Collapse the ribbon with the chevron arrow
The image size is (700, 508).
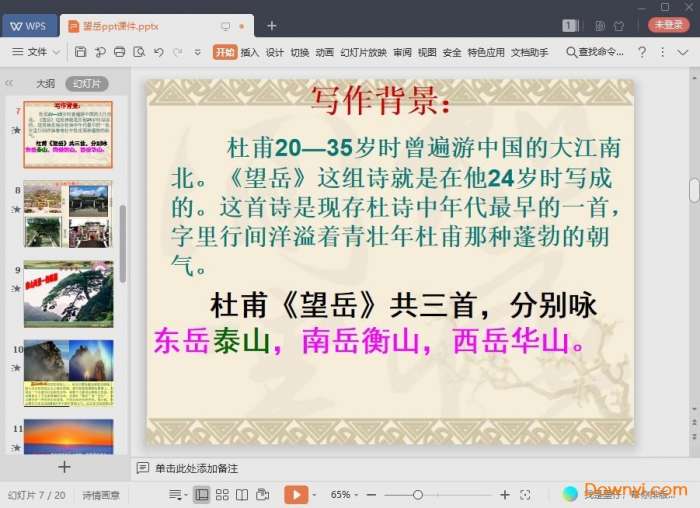tap(683, 53)
